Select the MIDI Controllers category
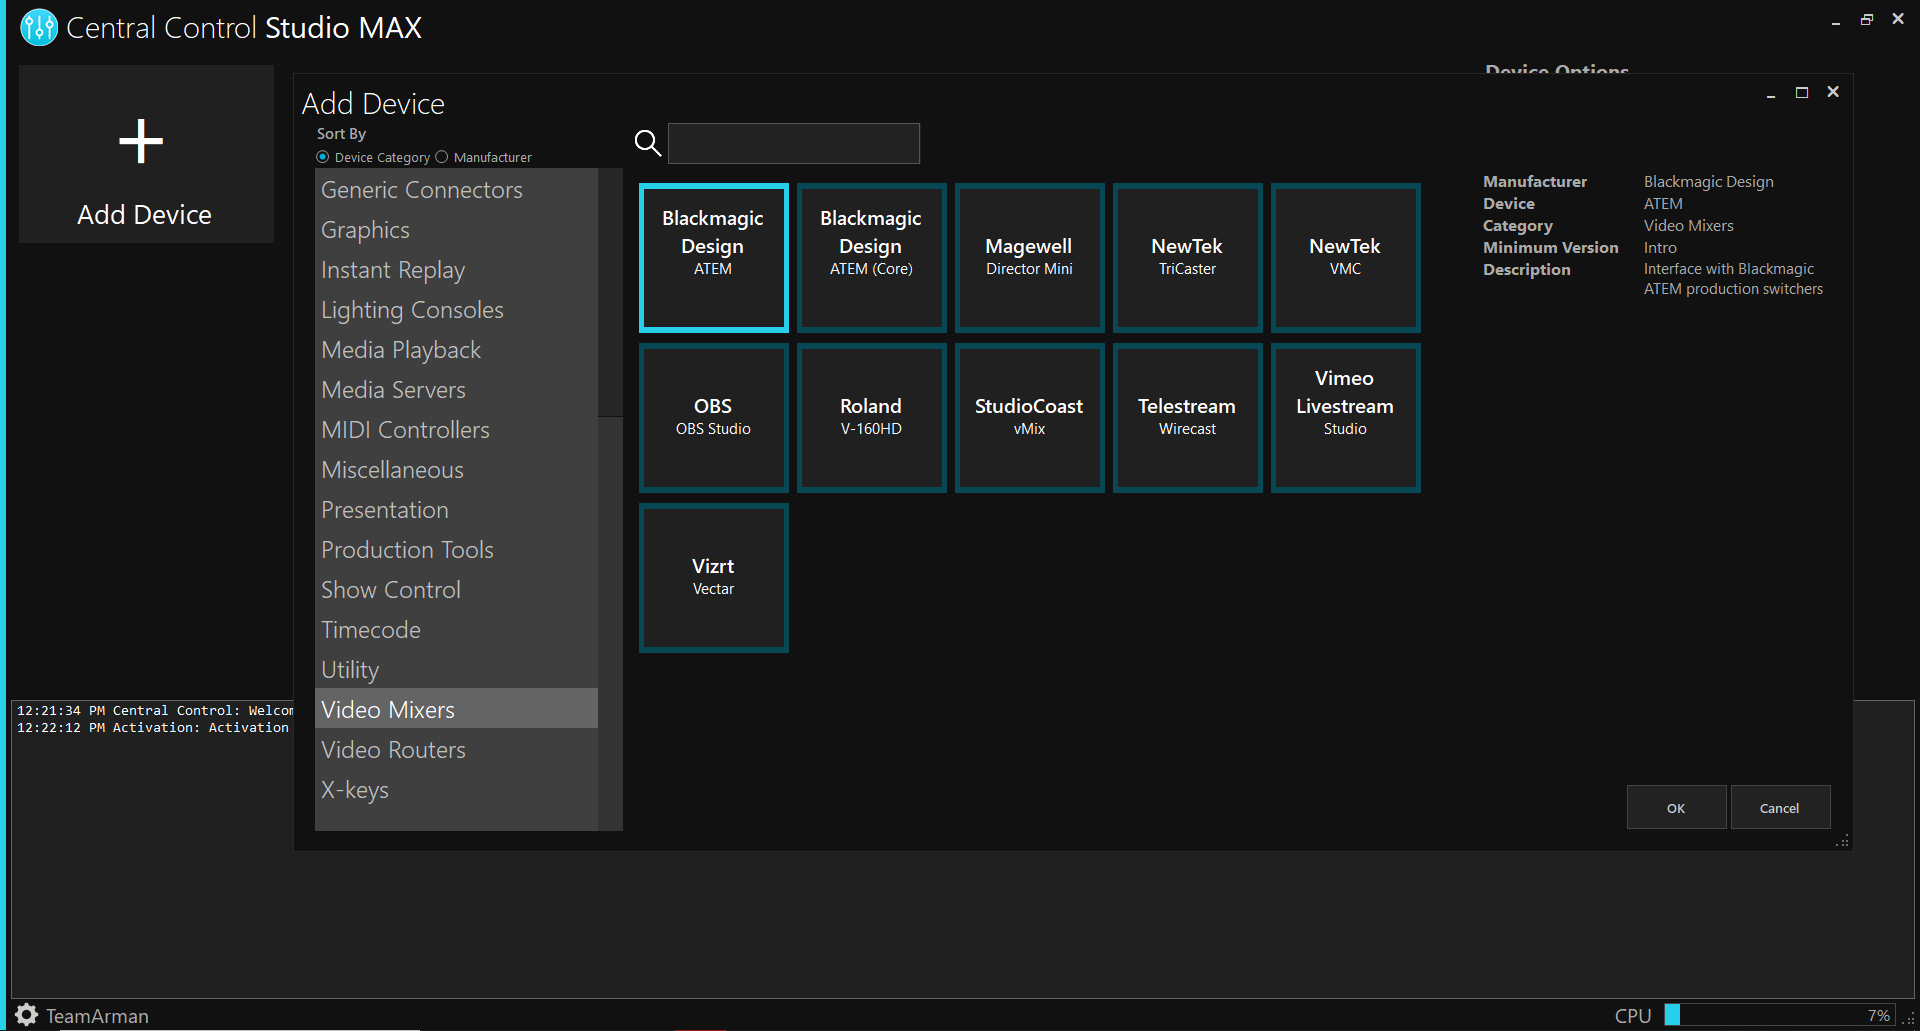The height and width of the screenshot is (1031, 1920). click(405, 430)
